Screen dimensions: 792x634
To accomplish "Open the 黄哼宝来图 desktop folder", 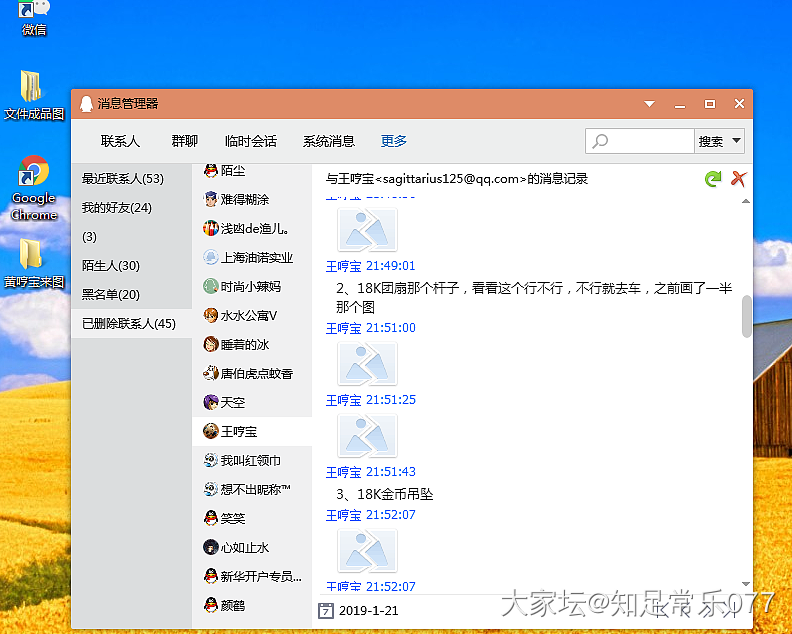I will coord(32,254).
